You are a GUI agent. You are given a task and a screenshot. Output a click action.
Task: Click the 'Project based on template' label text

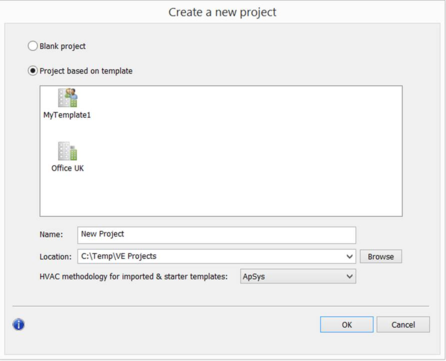pyautogui.click(x=86, y=71)
